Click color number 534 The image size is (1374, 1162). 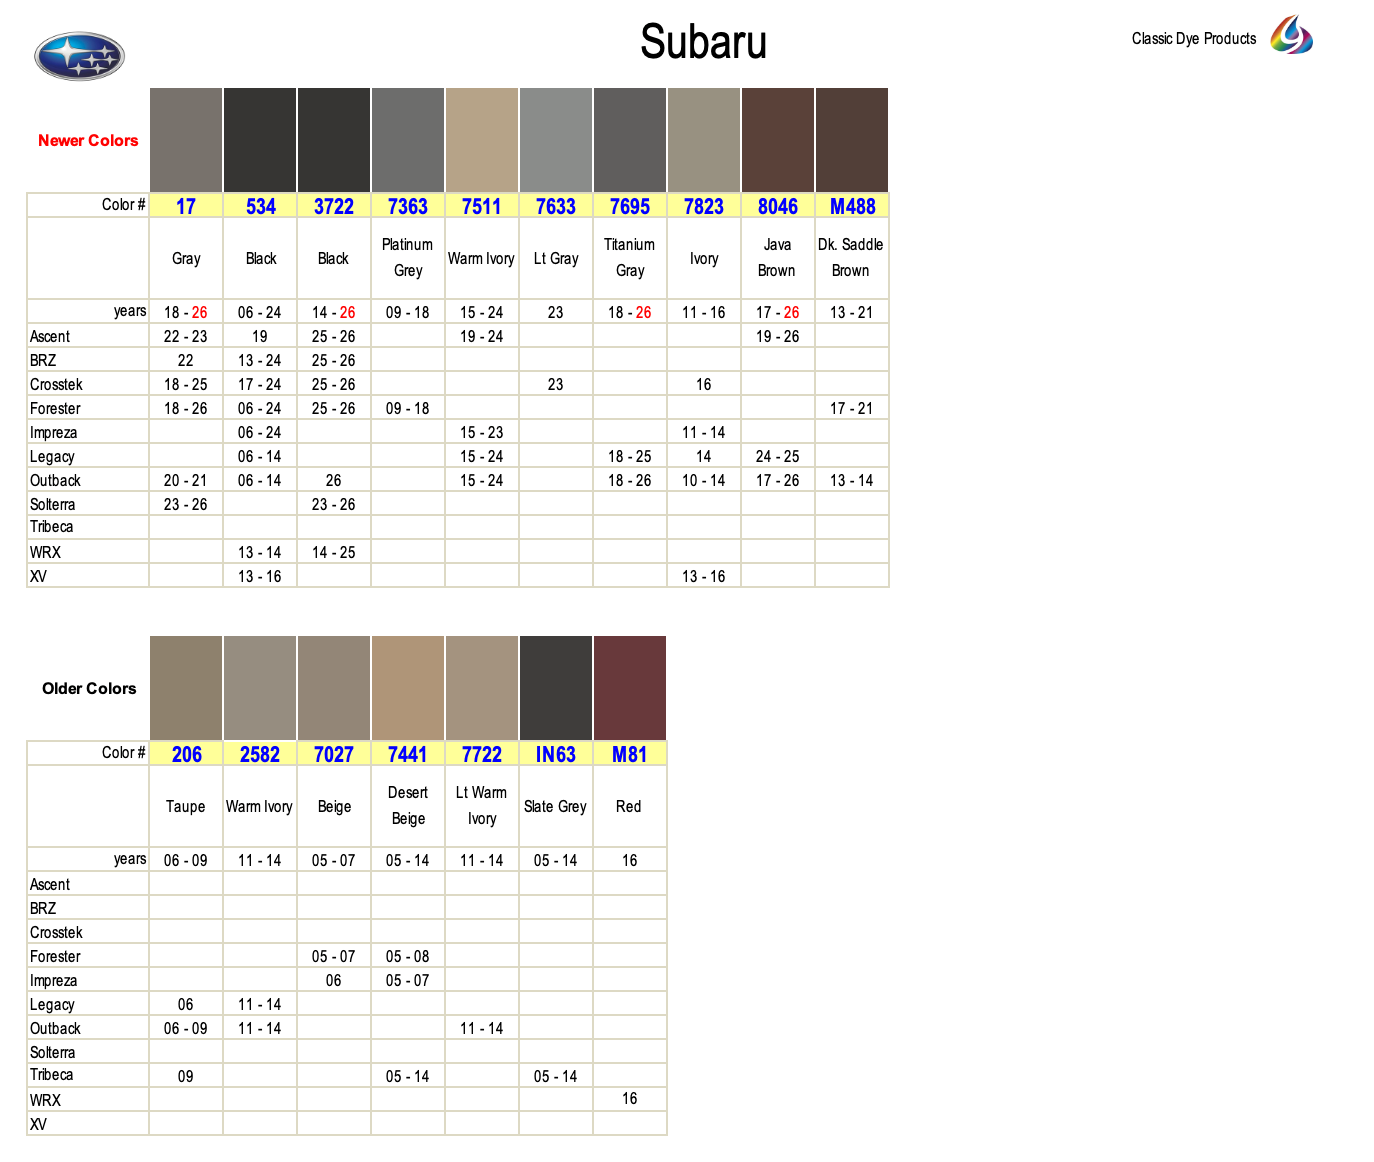[x=260, y=206]
